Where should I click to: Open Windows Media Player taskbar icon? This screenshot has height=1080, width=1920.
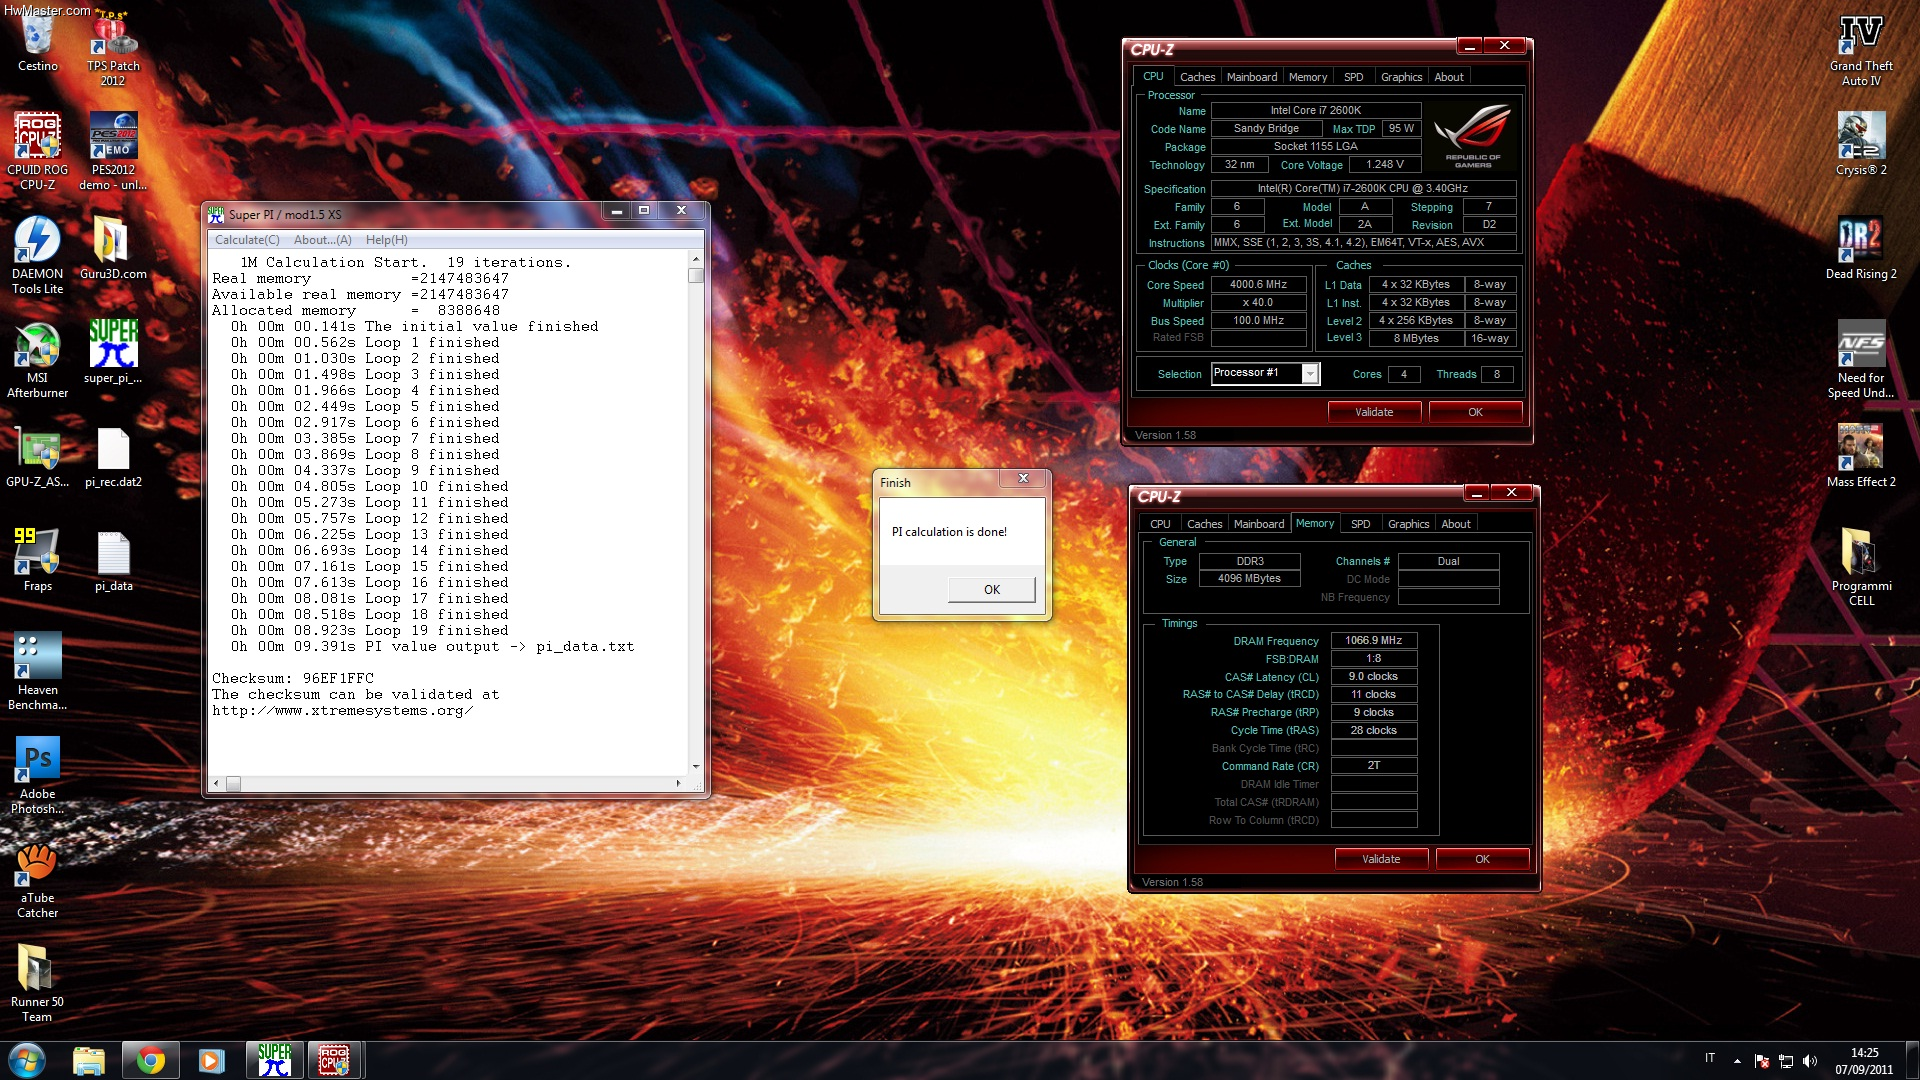212,1060
